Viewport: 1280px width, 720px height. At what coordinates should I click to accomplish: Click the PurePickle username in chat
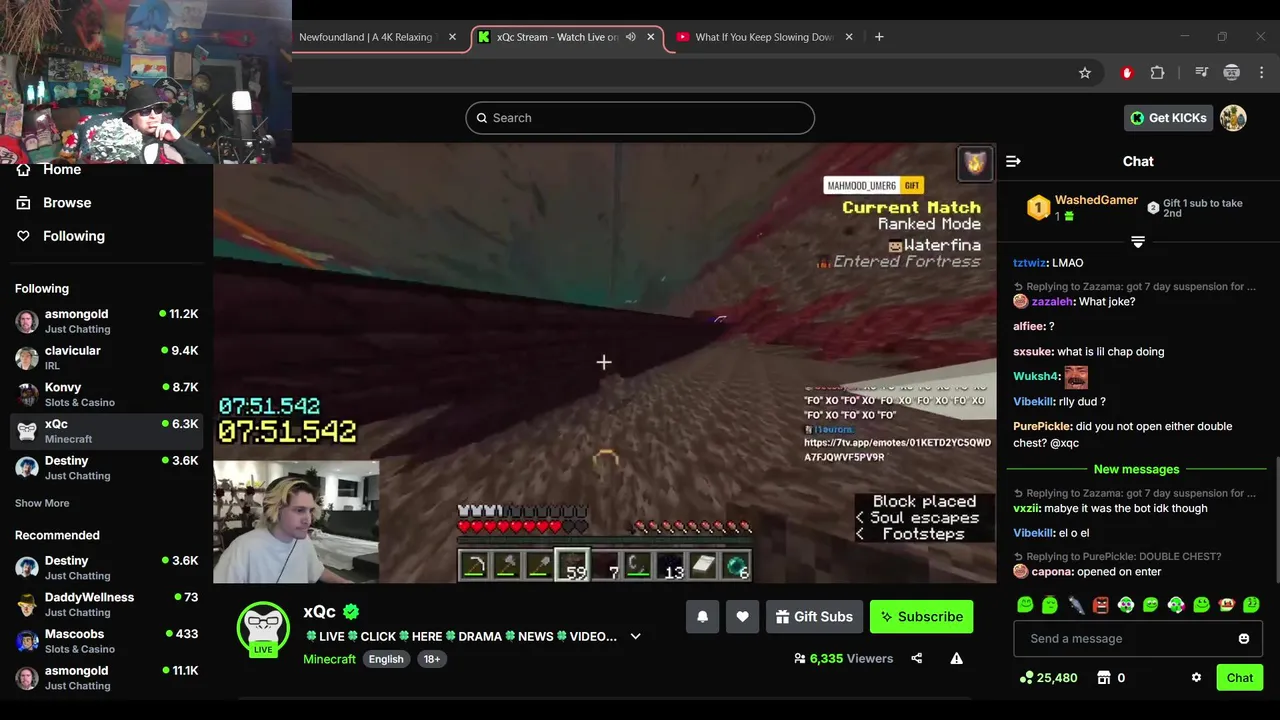pyautogui.click(x=1042, y=426)
